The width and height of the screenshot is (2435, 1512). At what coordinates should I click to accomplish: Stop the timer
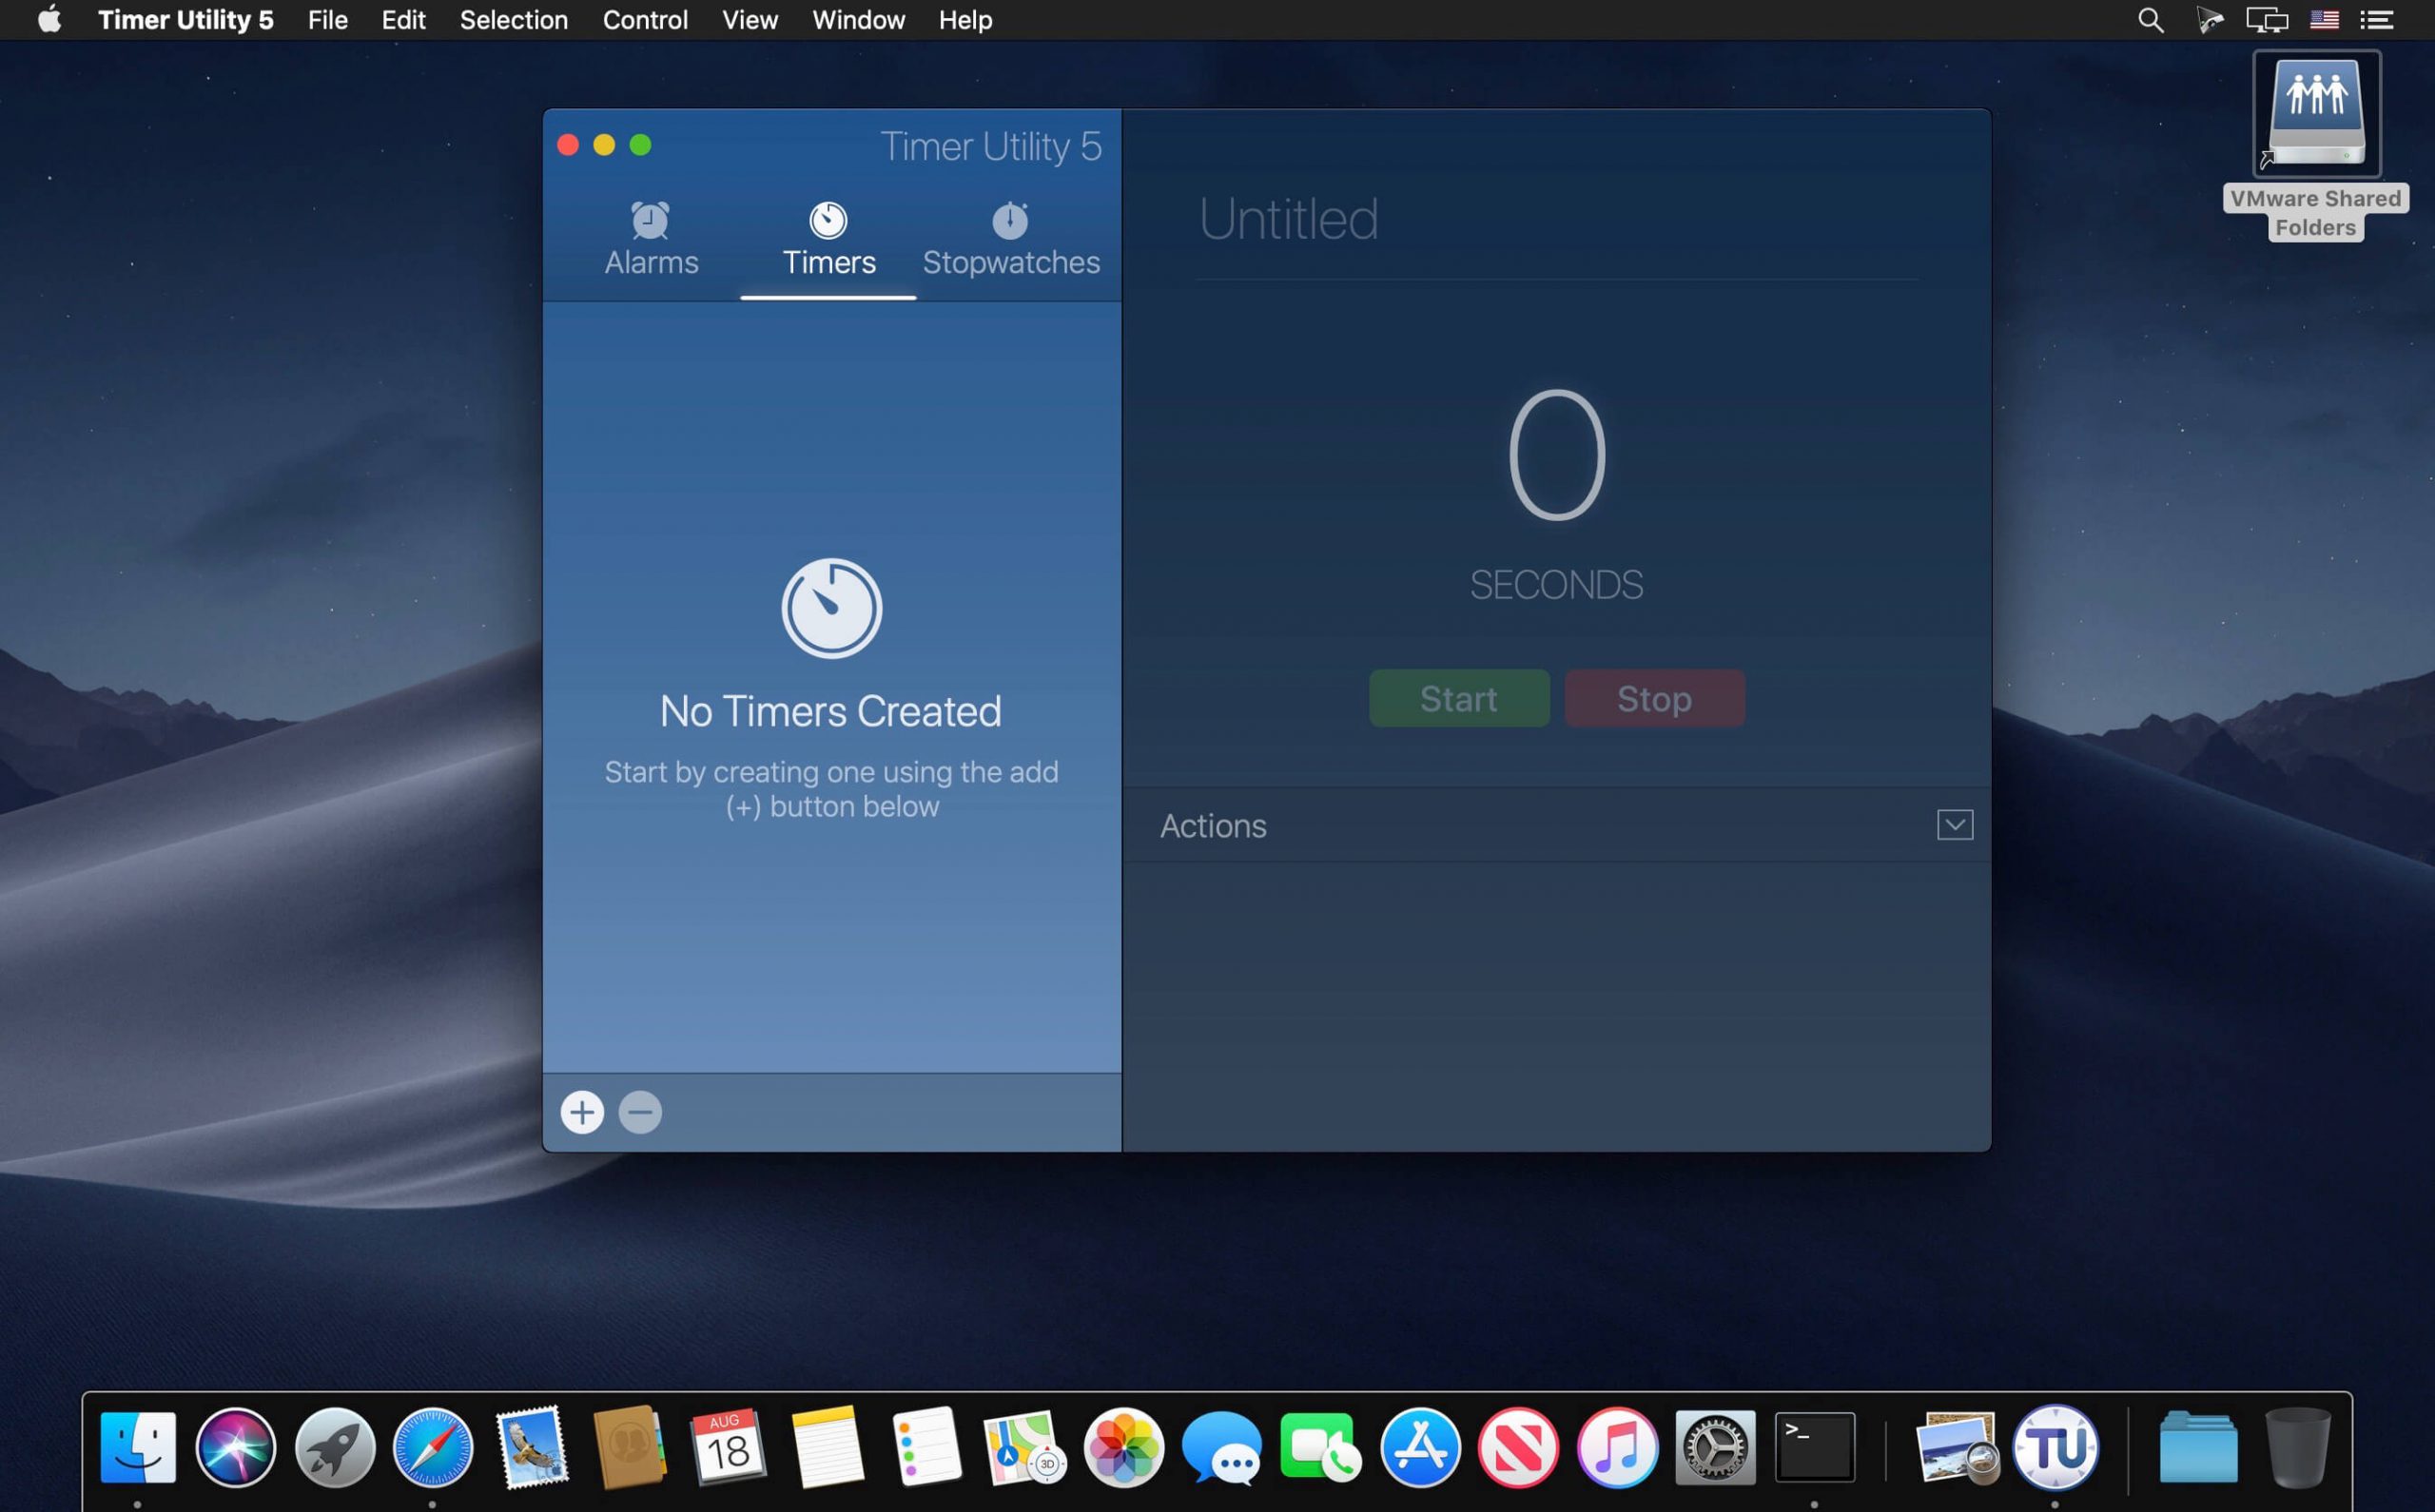[x=1653, y=698]
